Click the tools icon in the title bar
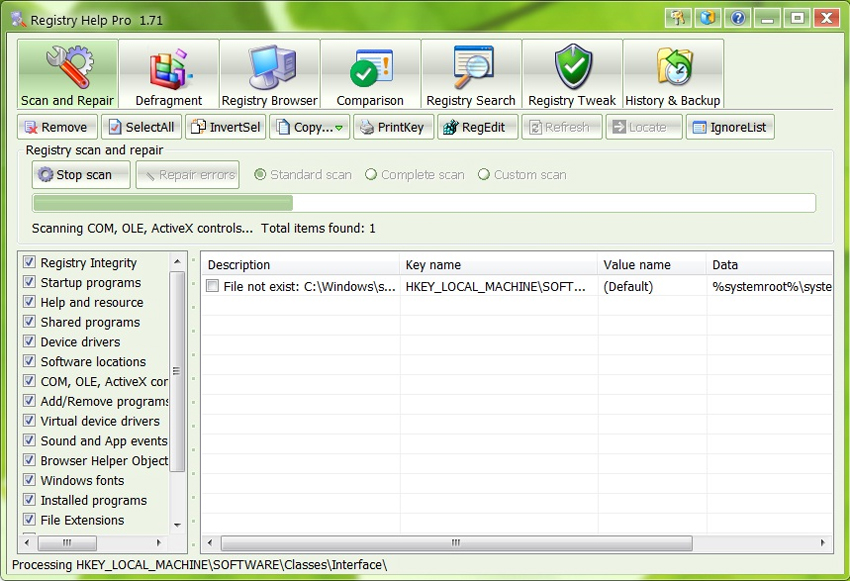850x581 pixels. [x=679, y=18]
